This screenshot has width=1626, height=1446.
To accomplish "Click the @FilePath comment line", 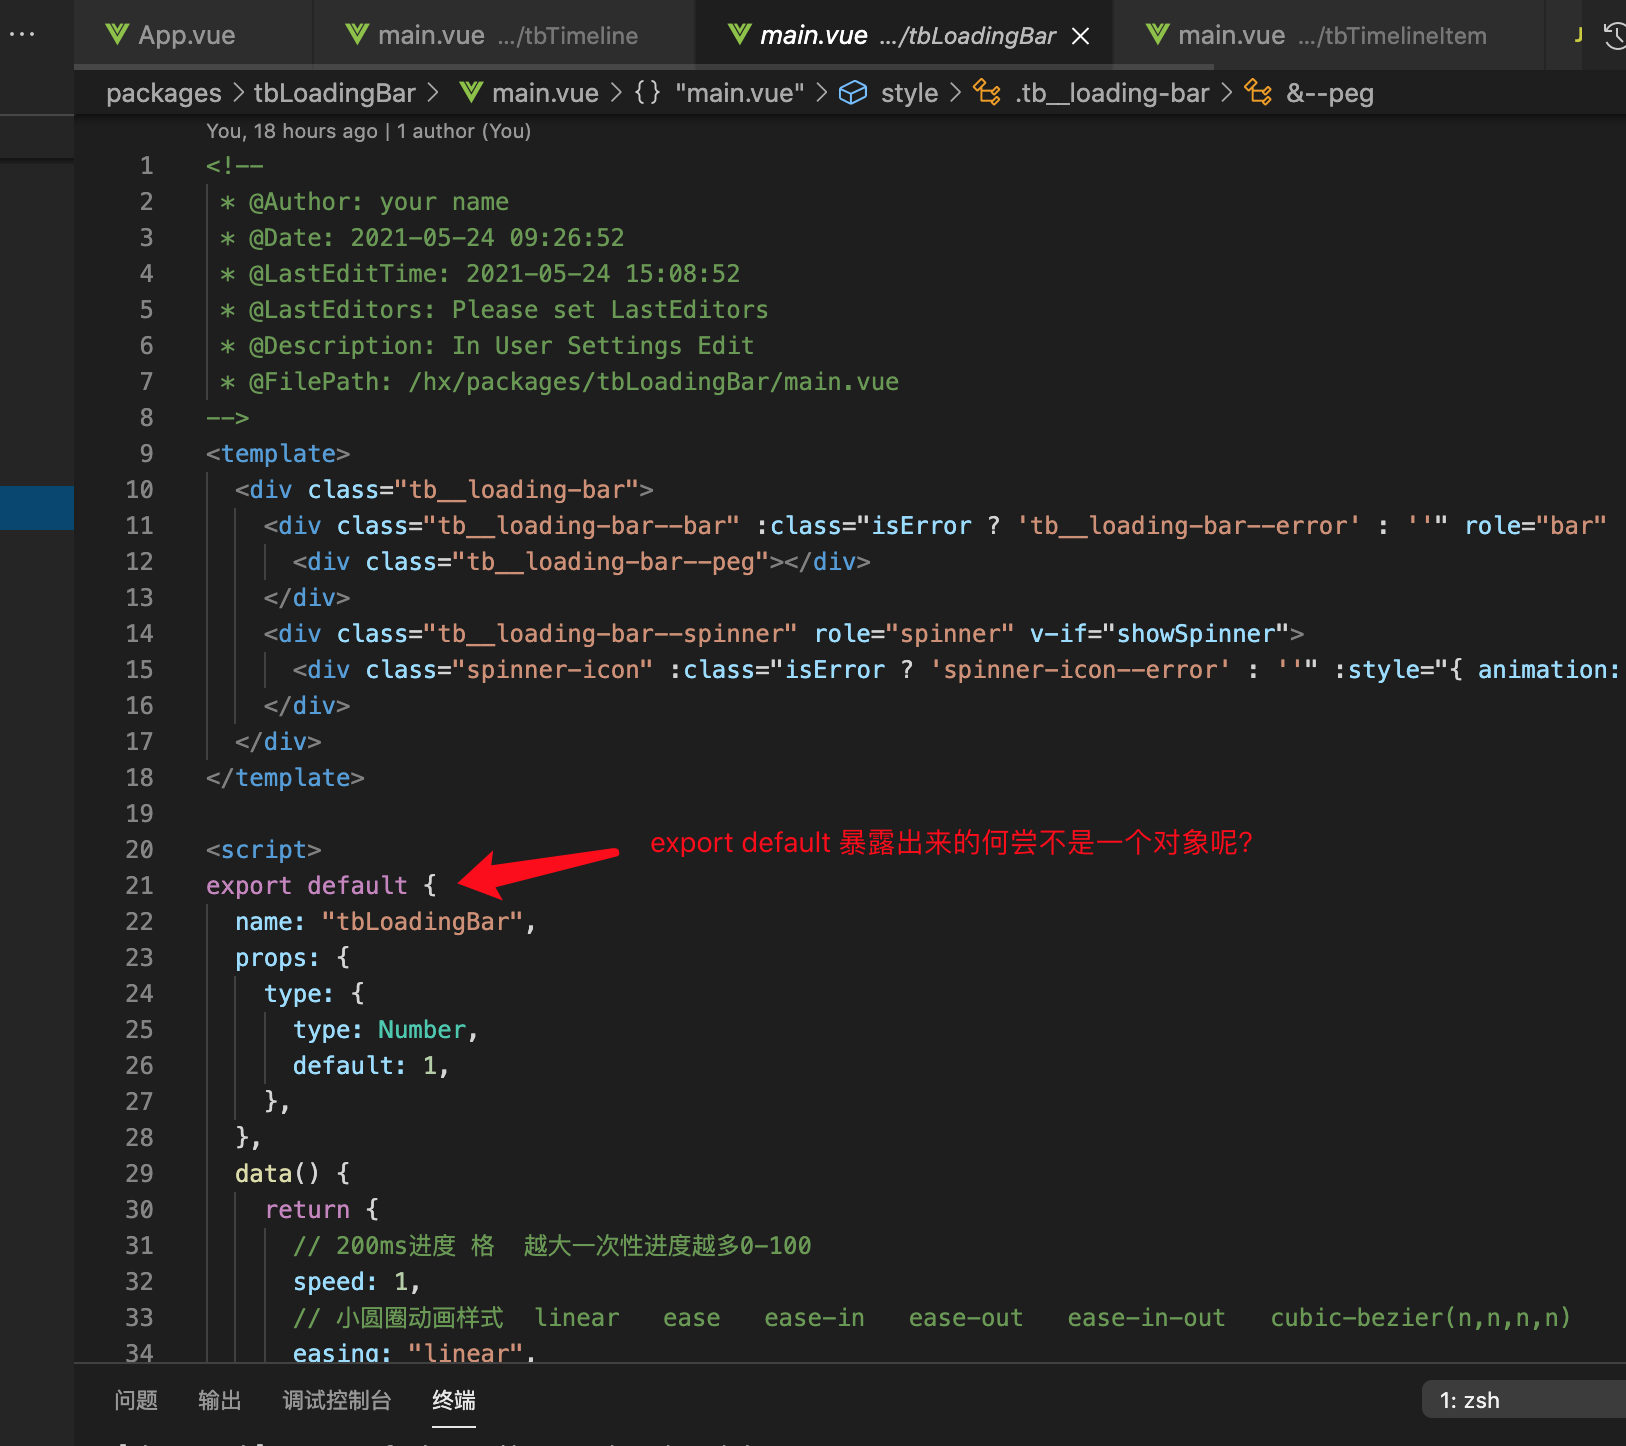I will click(x=559, y=382).
